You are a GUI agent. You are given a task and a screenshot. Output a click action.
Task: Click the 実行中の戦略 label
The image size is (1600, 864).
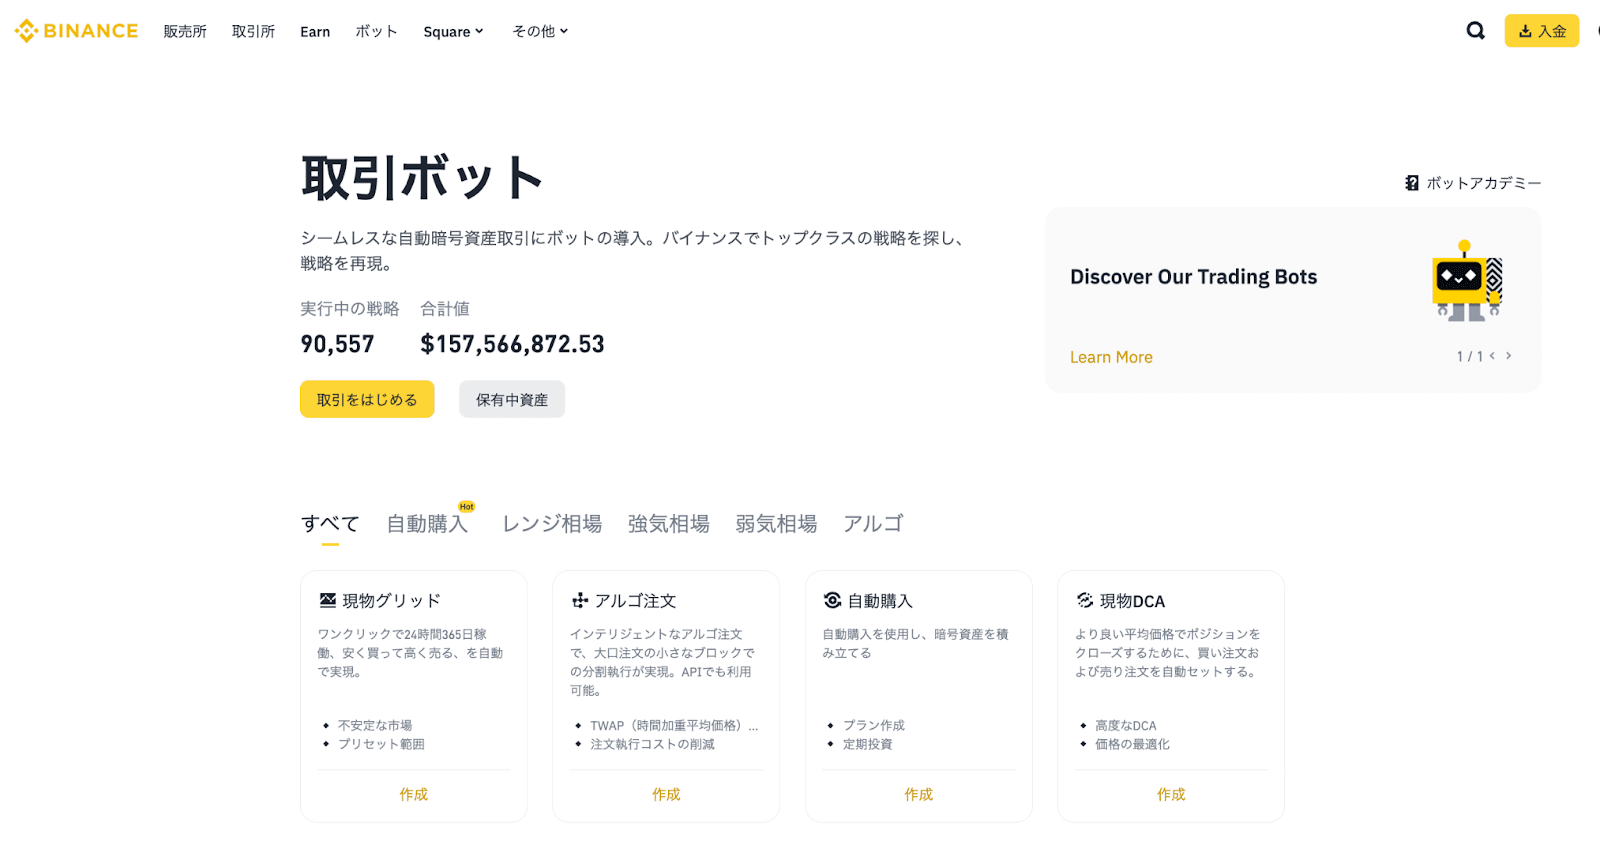pyautogui.click(x=350, y=309)
